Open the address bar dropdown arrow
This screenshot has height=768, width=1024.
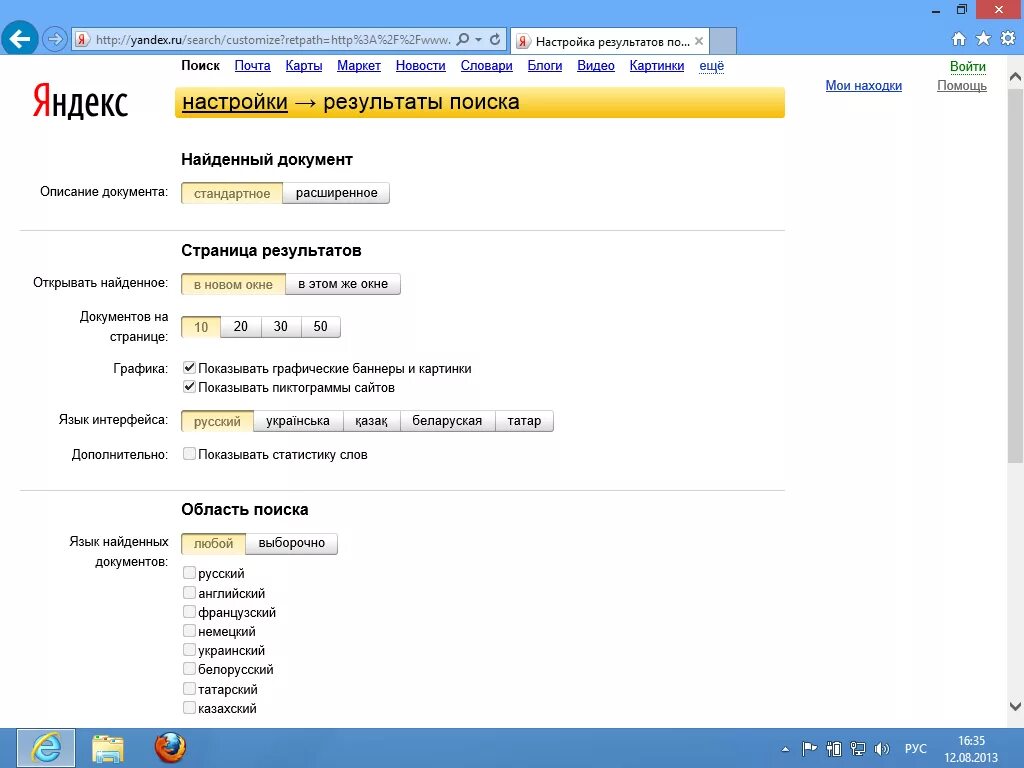click(x=478, y=39)
